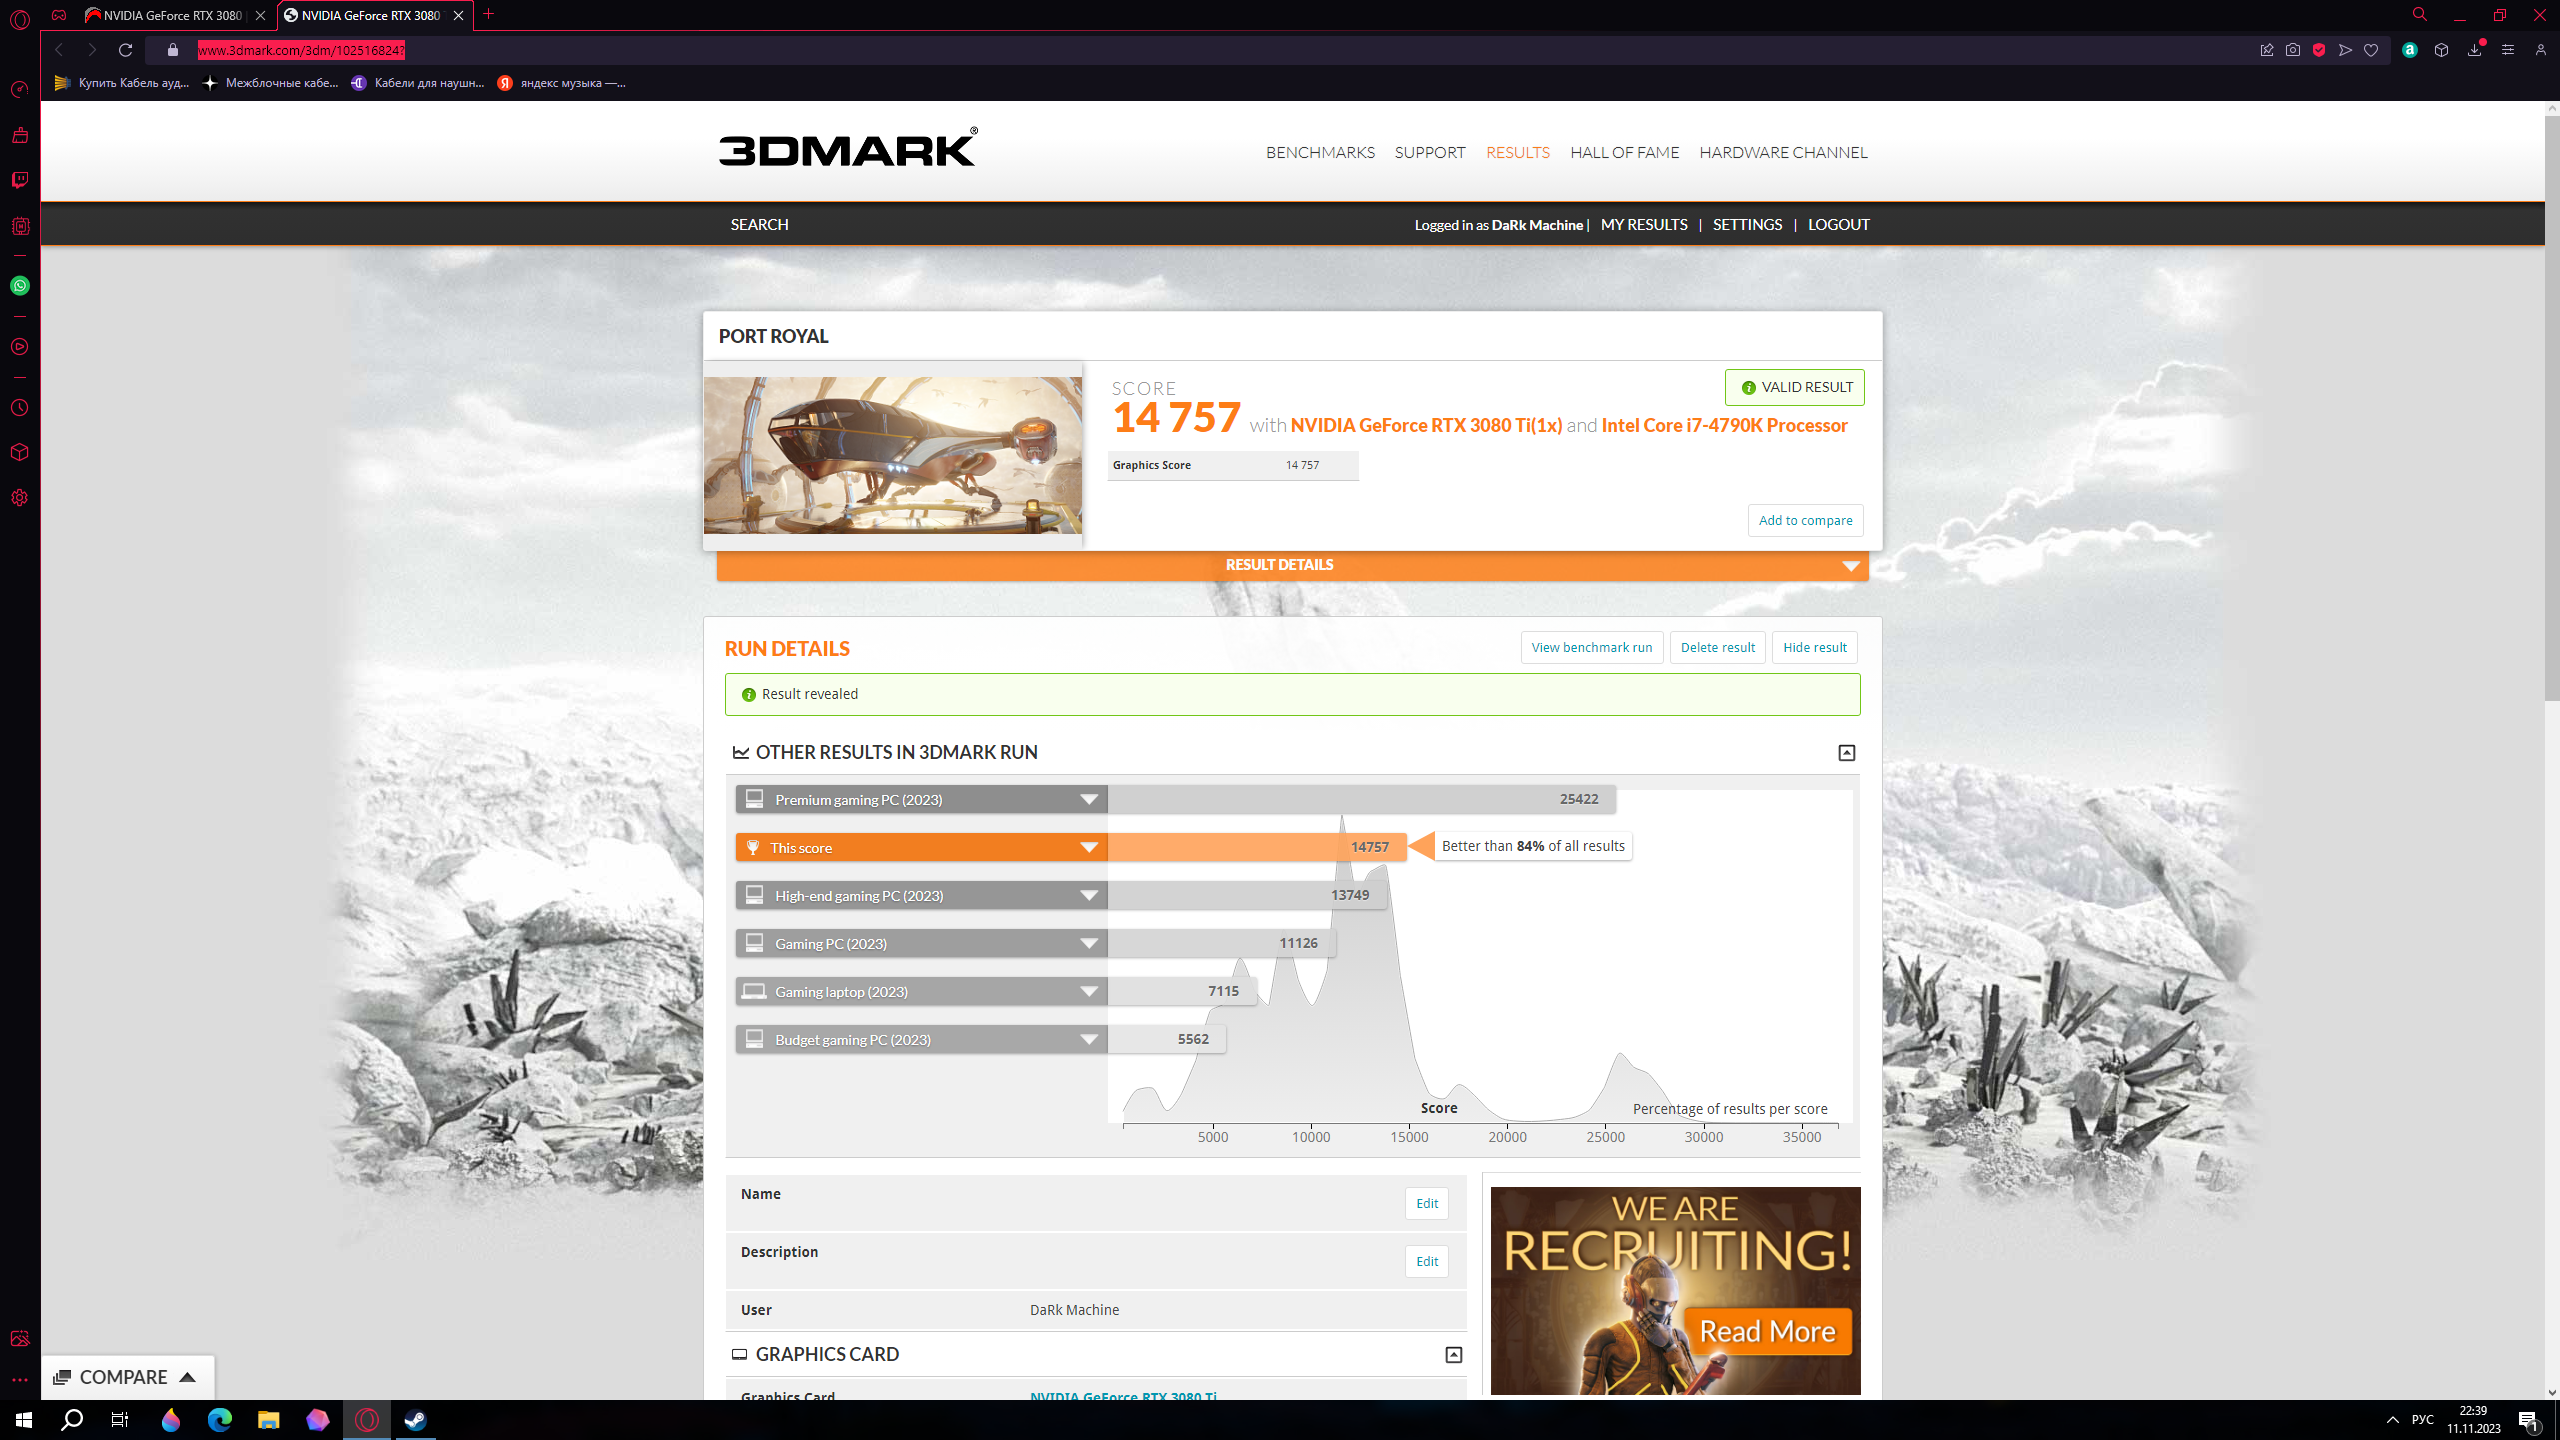Open Twitch in the Opera sidebar

click(20, 180)
